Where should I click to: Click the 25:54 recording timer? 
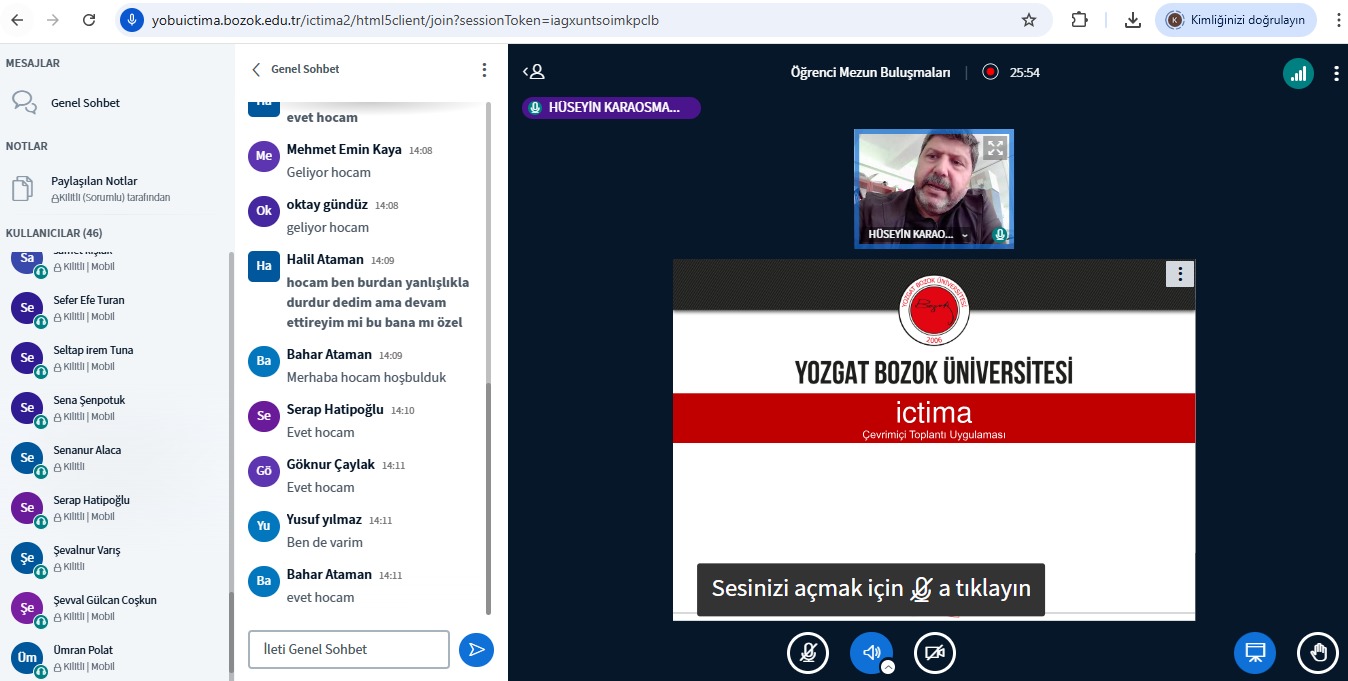pyautogui.click(x=1025, y=72)
